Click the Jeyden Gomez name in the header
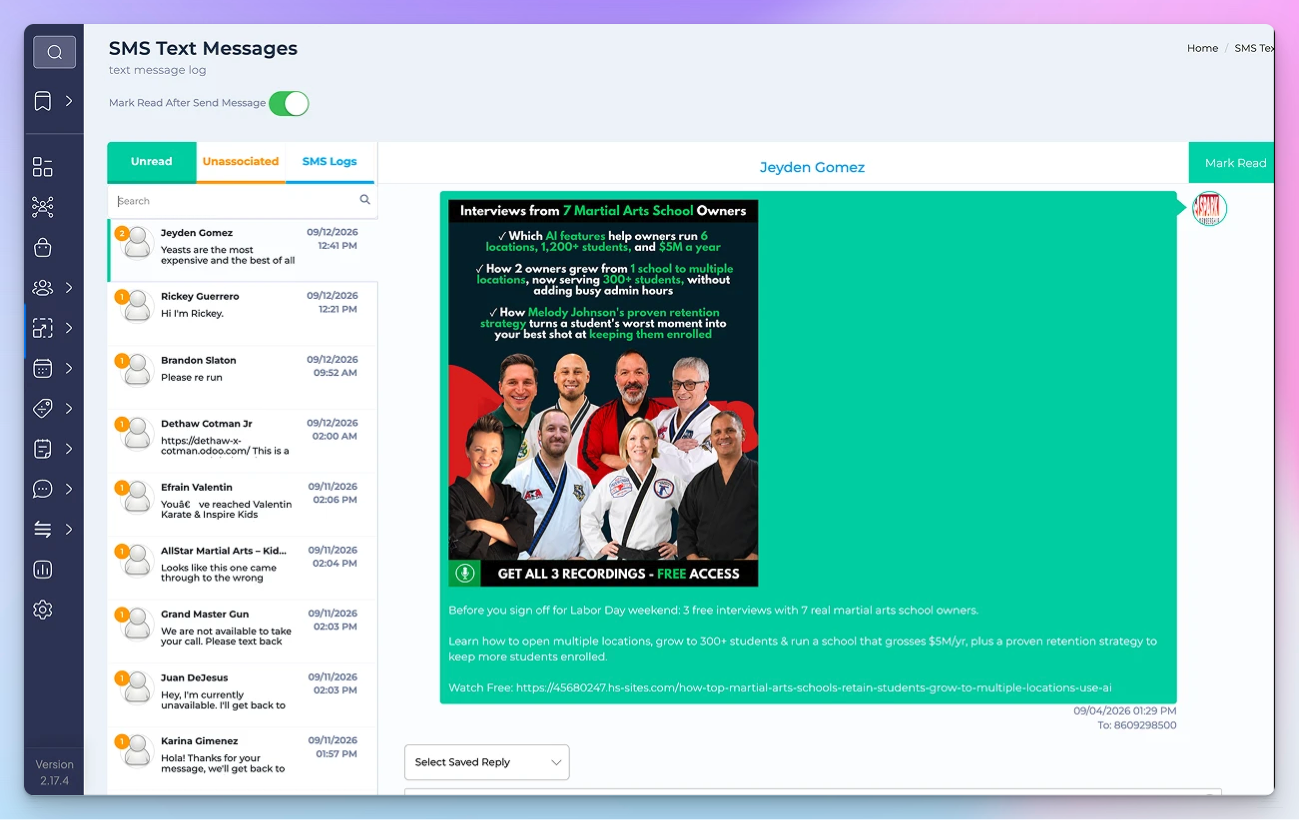 [812, 167]
